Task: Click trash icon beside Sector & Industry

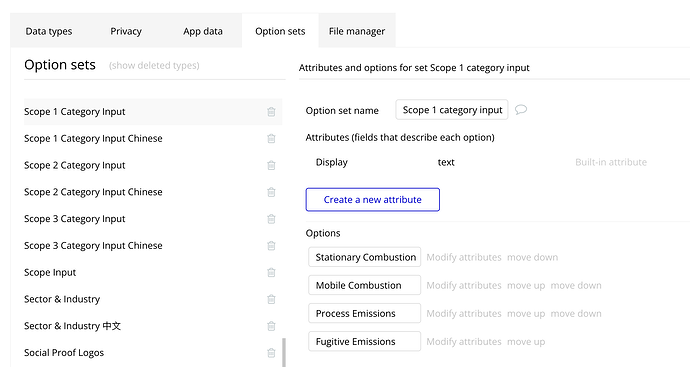Action: pyautogui.click(x=271, y=299)
